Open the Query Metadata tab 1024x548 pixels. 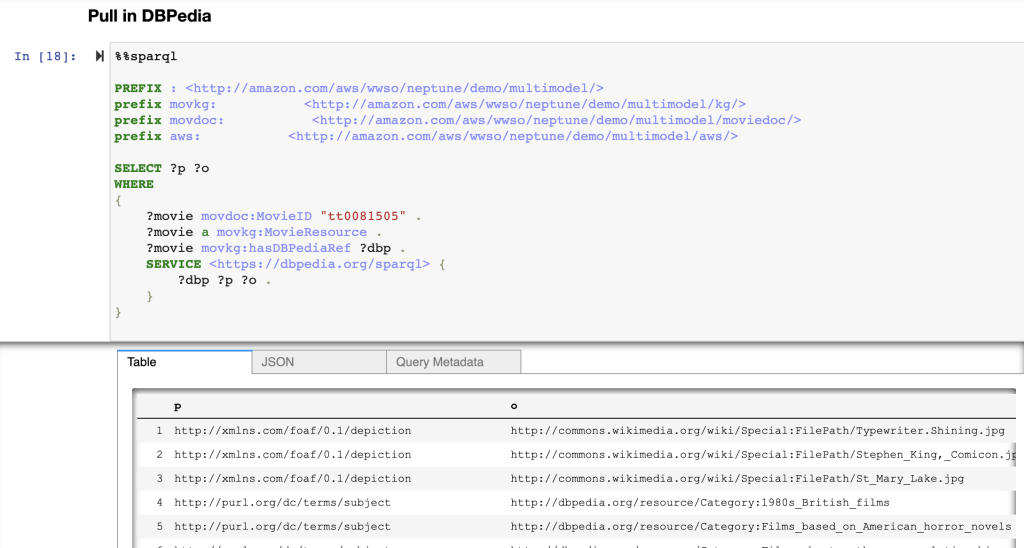click(454, 362)
